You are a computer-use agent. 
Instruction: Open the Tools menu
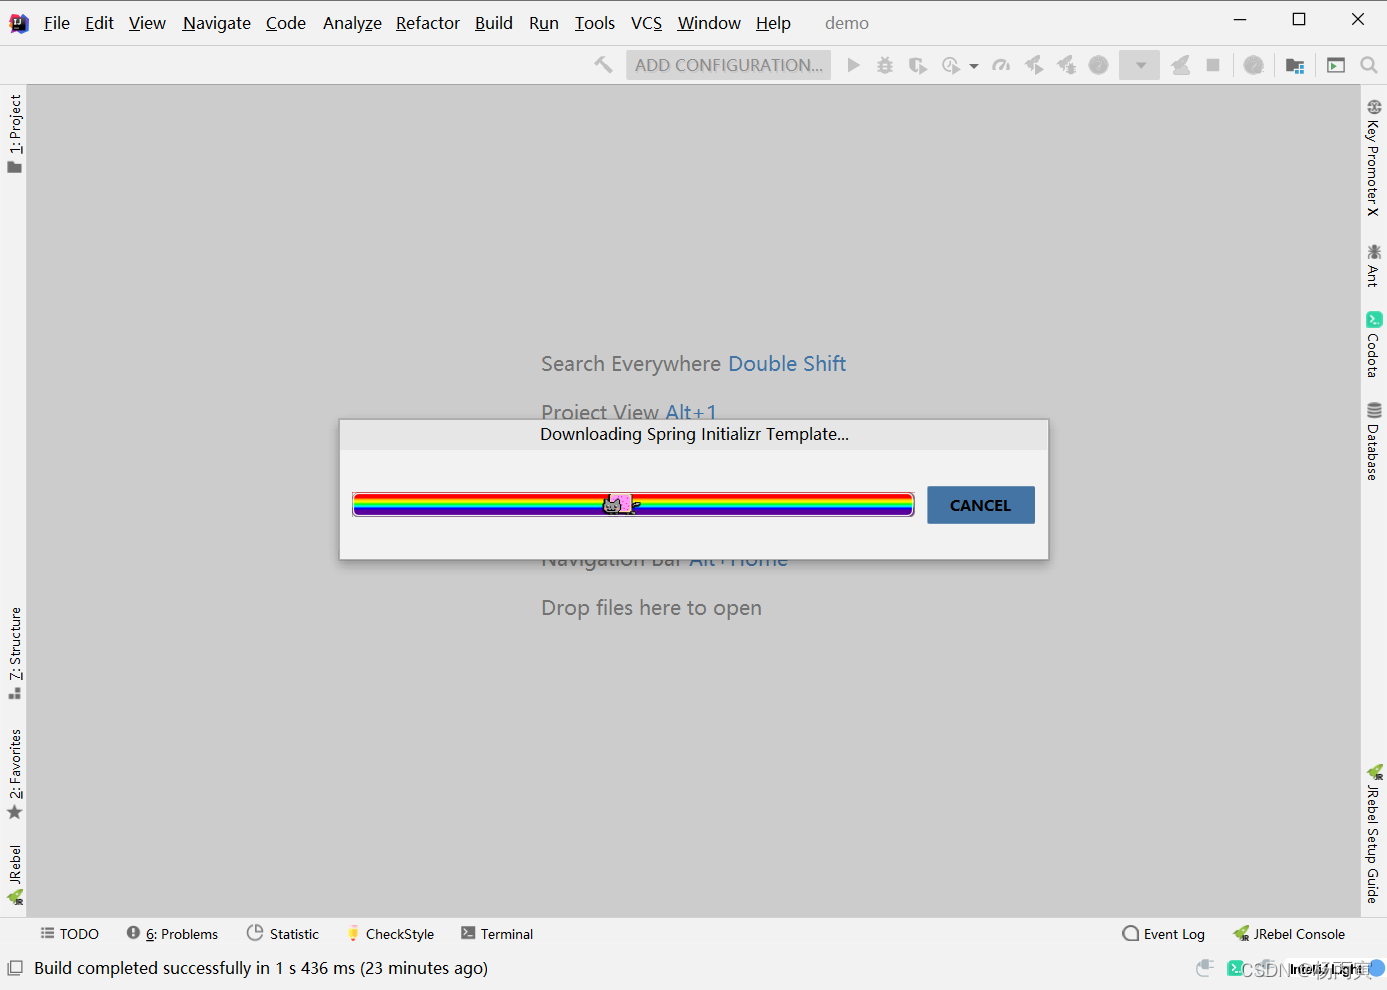point(595,23)
